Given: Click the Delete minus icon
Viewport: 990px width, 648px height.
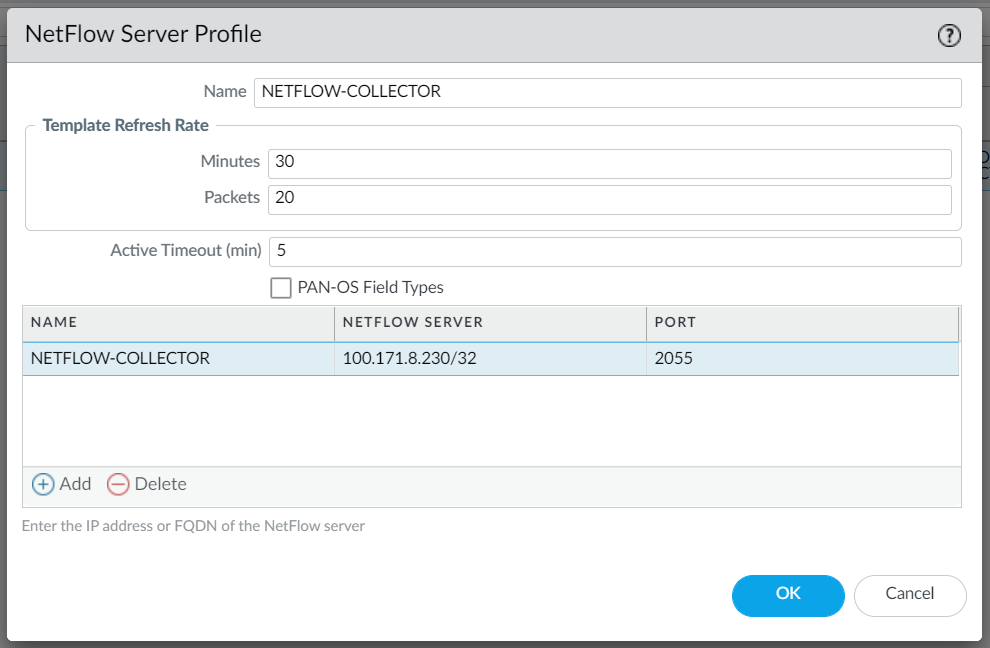Looking at the screenshot, I should click(118, 485).
